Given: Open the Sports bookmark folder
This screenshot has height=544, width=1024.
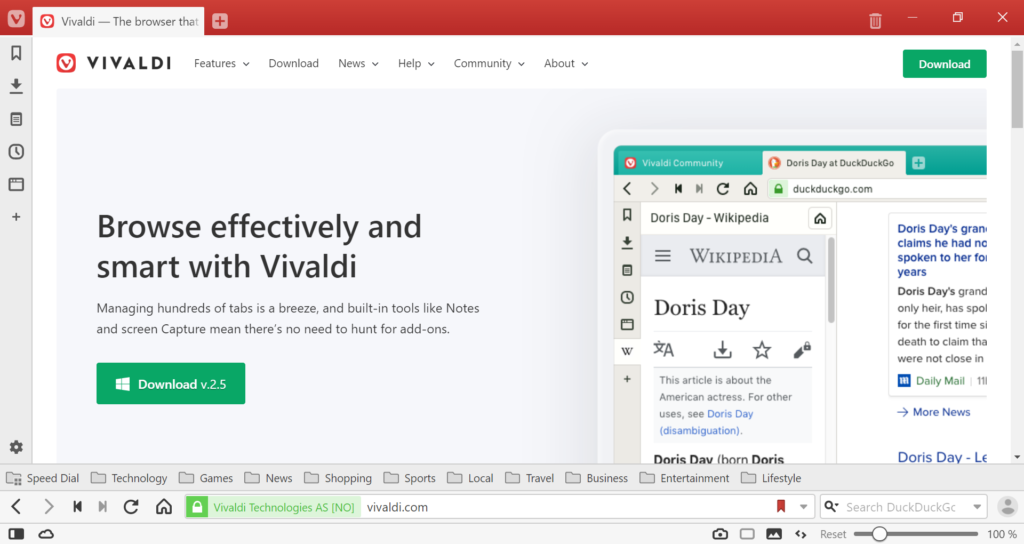Looking at the screenshot, I should [x=409, y=478].
